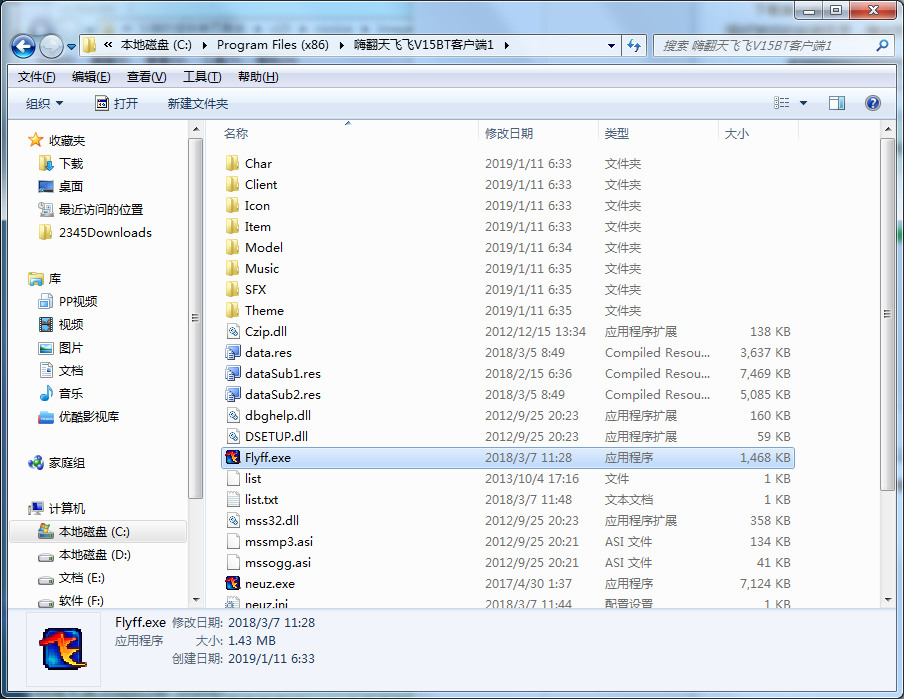Expand the address bar history dropdown

click(x=611, y=46)
